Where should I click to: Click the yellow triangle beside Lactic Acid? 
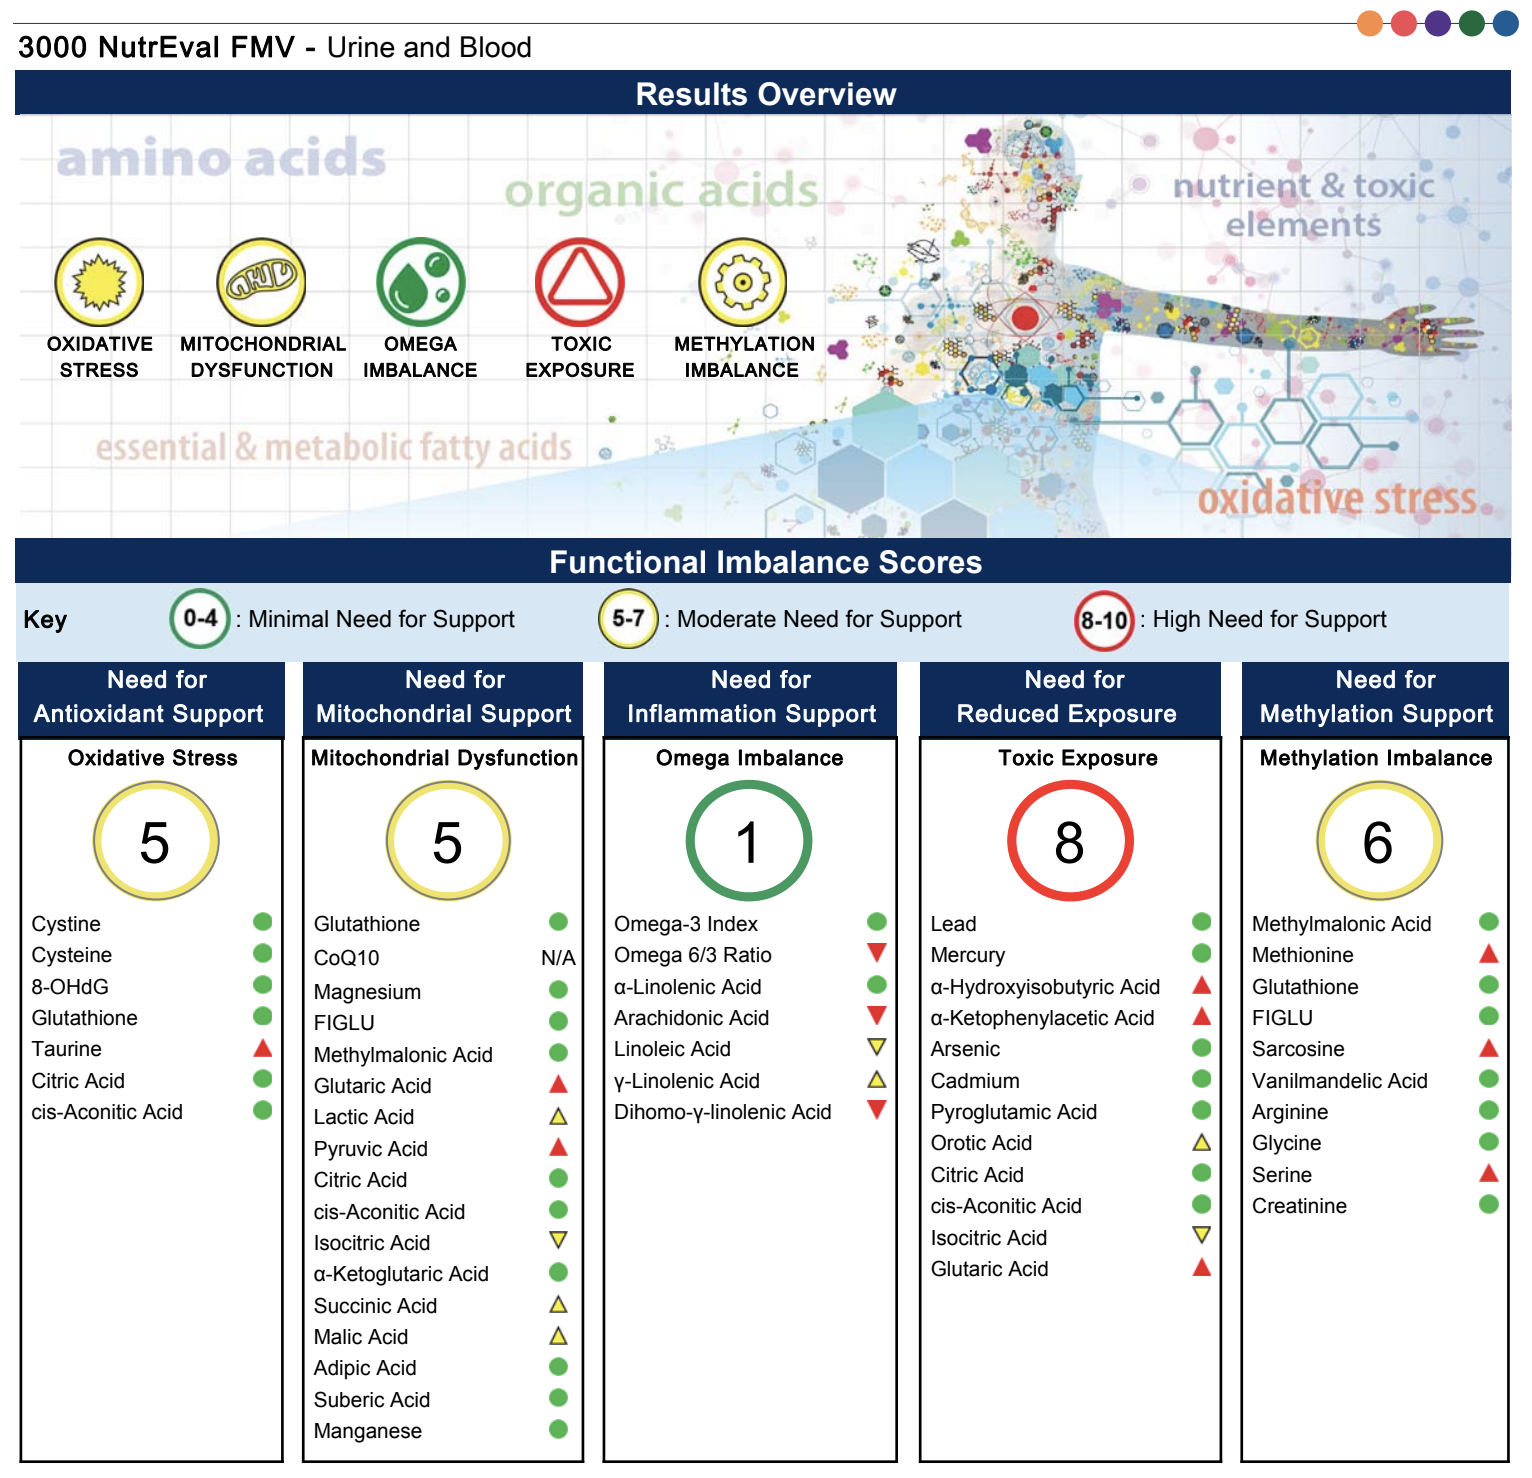(x=559, y=1116)
